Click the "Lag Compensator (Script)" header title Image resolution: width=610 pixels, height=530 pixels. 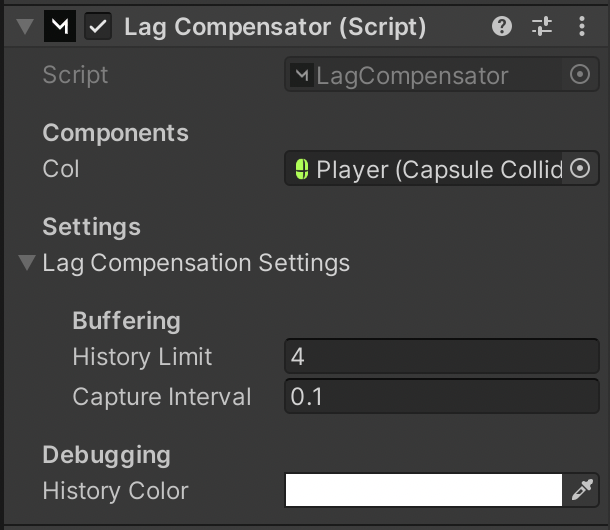(x=275, y=27)
